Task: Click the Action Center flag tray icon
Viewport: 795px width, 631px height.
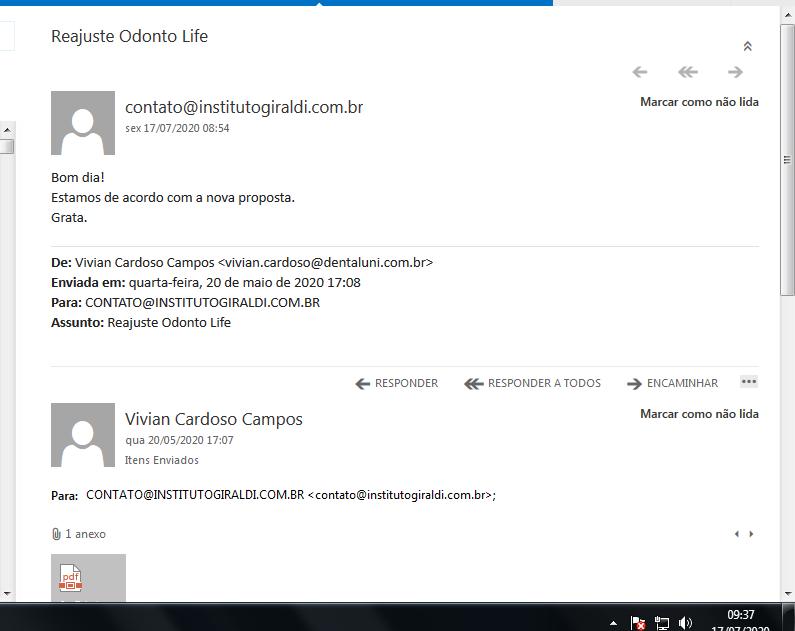Action: pyautogui.click(x=637, y=623)
